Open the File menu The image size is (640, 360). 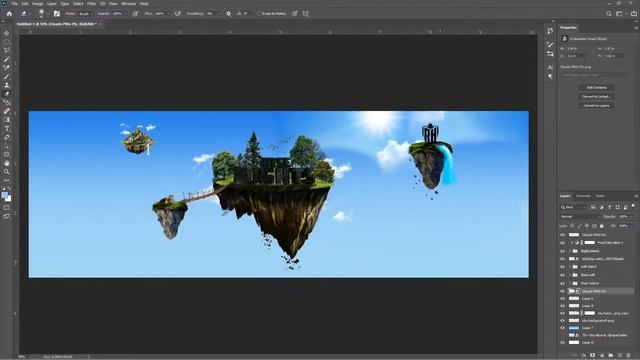click(x=15, y=4)
